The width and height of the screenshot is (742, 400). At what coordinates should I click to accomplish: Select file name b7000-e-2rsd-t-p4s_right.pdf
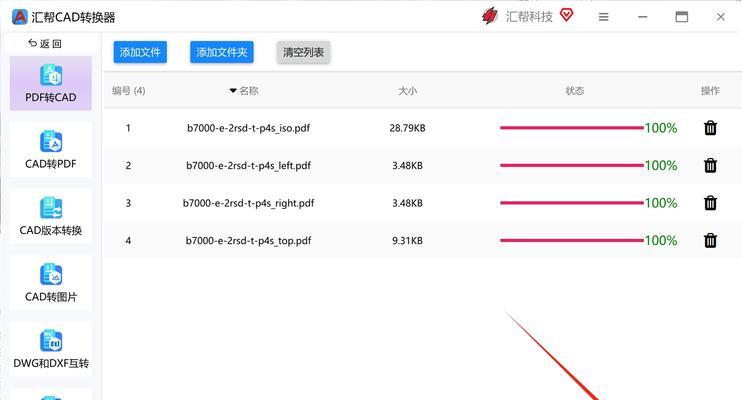tap(248, 203)
